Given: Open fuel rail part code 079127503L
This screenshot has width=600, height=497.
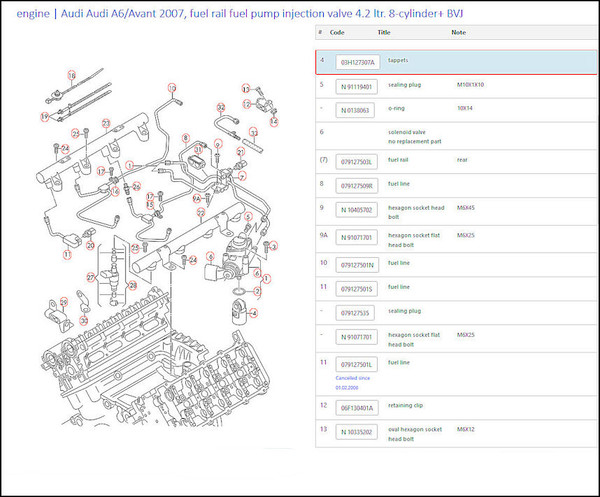Looking at the screenshot, I should [x=357, y=161].
